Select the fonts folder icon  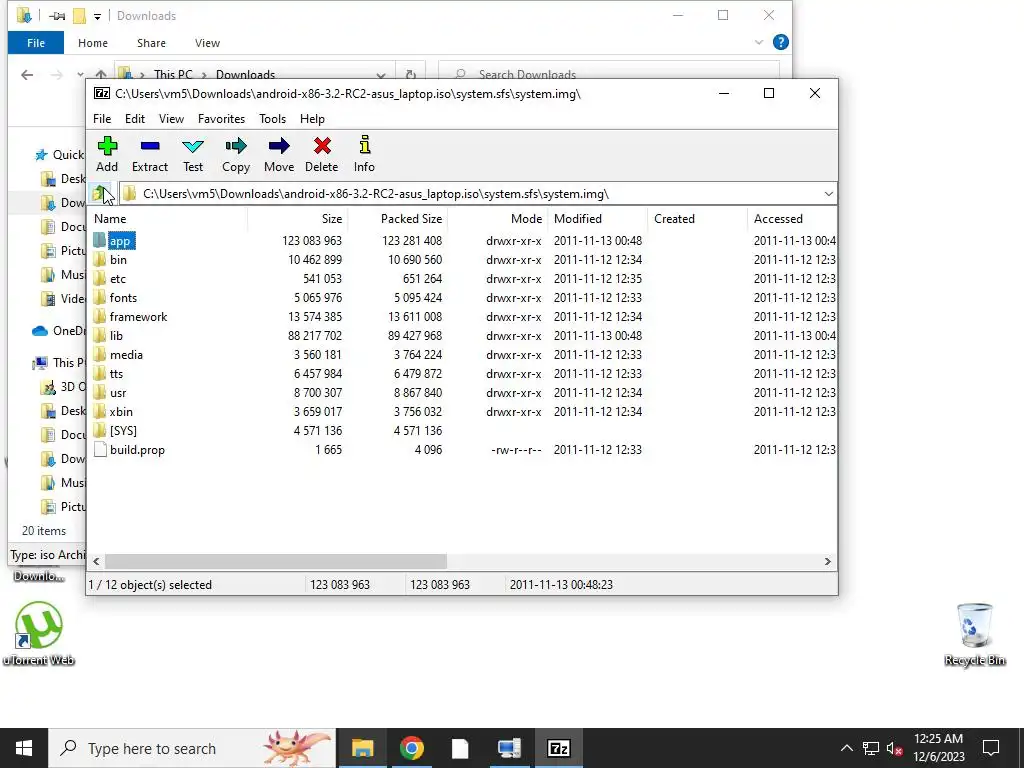coord(99,297)
